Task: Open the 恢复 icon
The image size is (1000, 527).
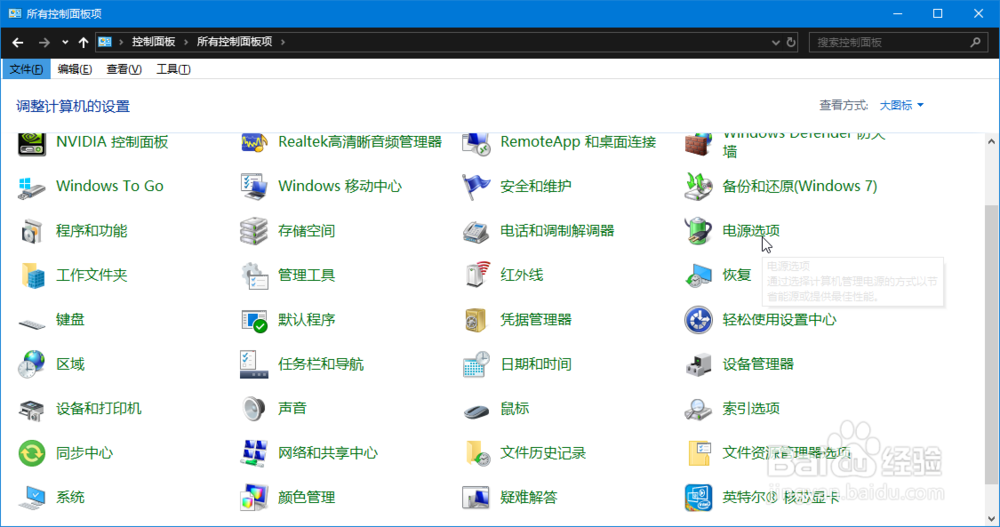Action: (698, 275)
